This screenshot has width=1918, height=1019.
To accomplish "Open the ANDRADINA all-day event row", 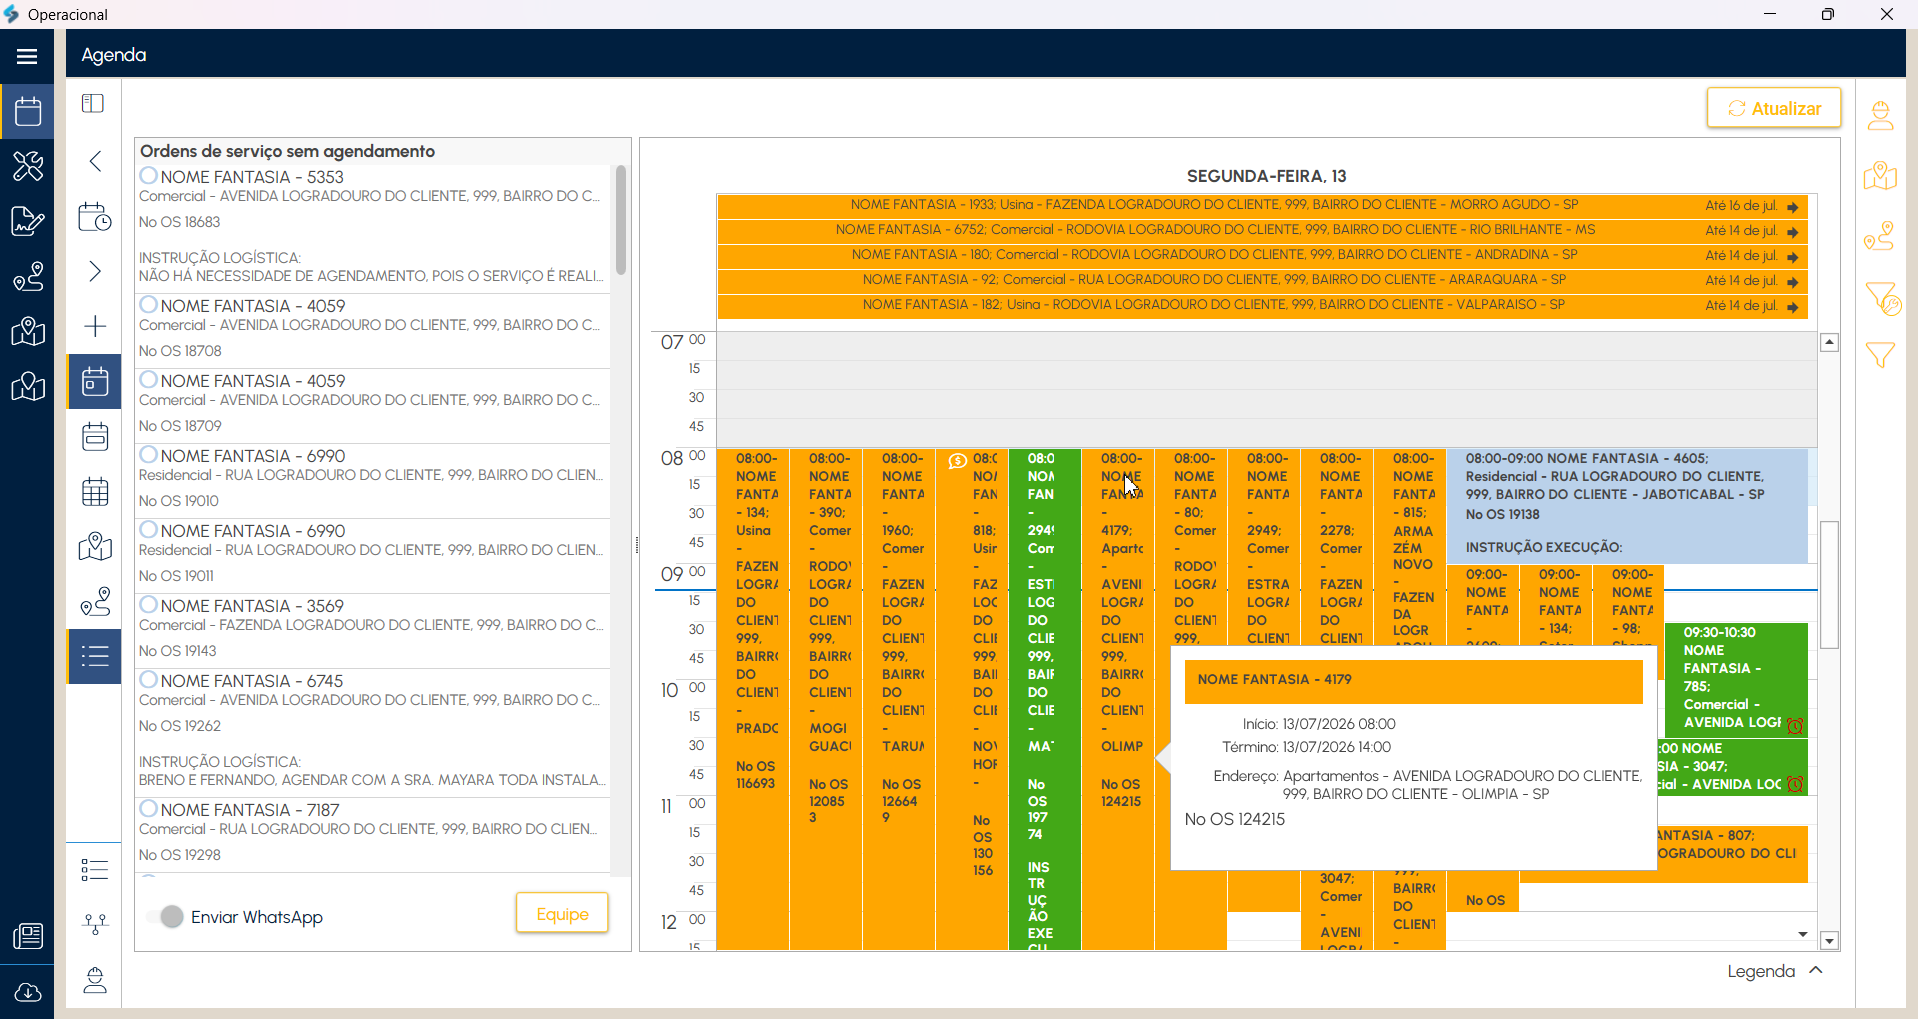I will tap(1262, 256).
